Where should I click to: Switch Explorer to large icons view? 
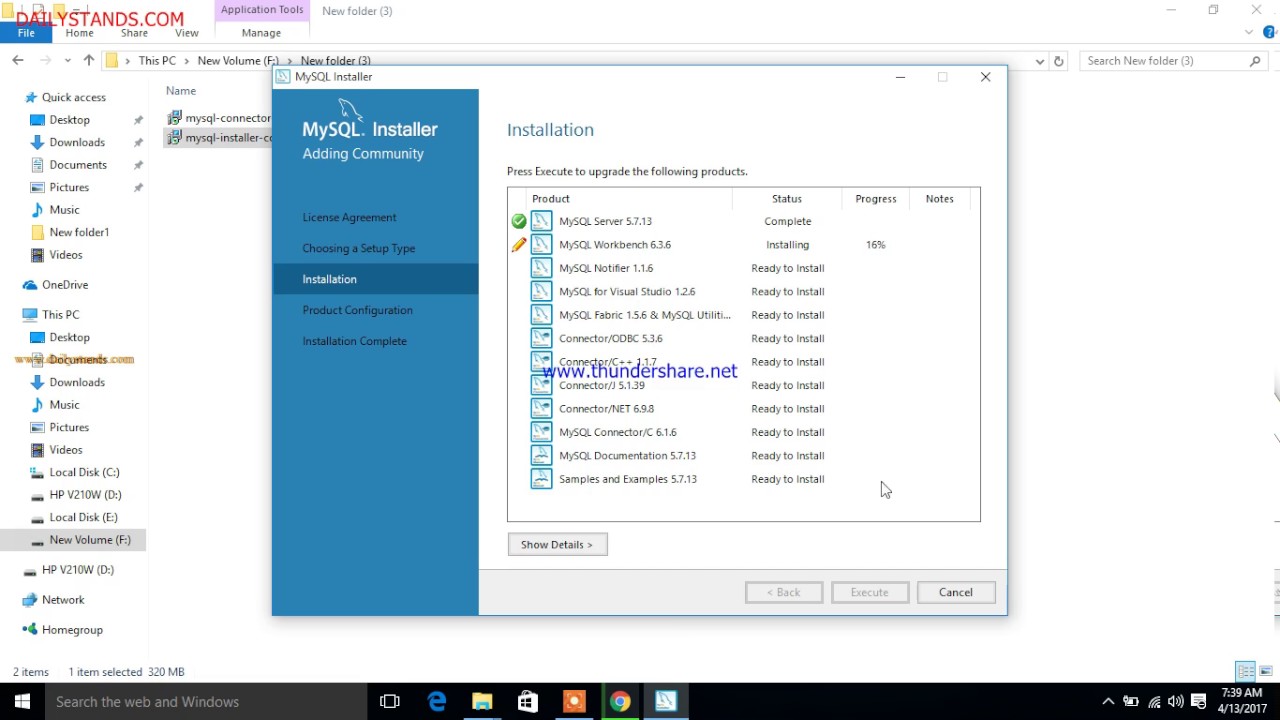tap(1265, 671)
